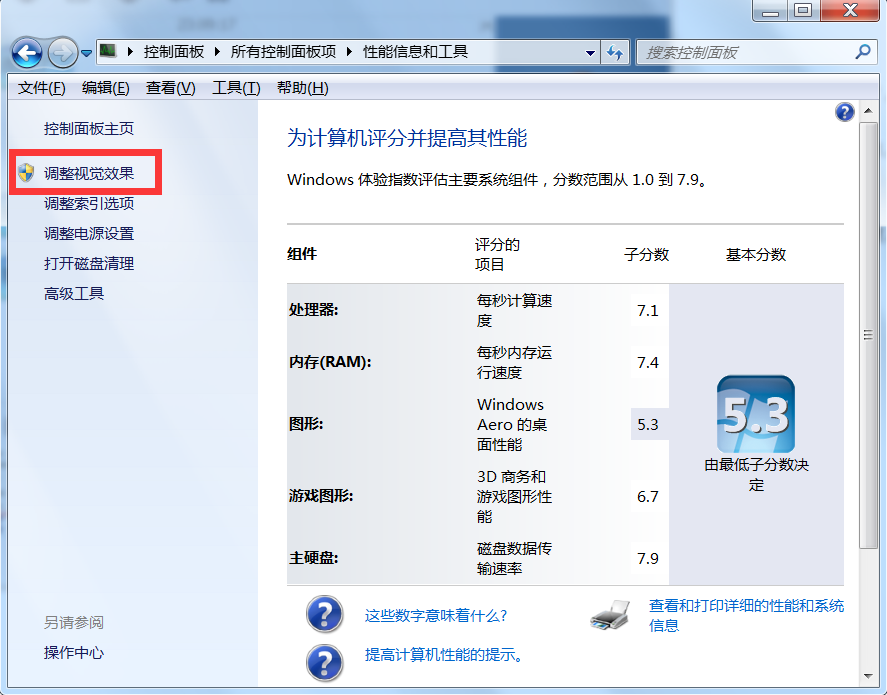Click the Forward navigation arrow button
This screenshot has width=887, height=695.
pyautogui.click(x=62, y=53)
